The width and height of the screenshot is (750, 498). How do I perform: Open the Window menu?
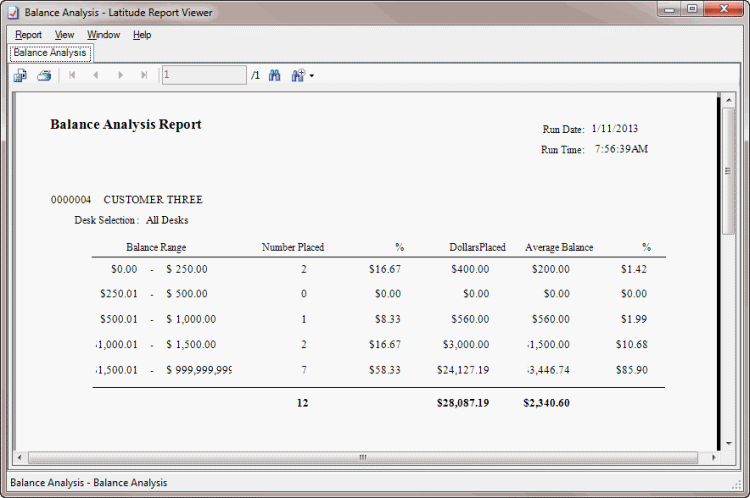(x=103, y=35)
